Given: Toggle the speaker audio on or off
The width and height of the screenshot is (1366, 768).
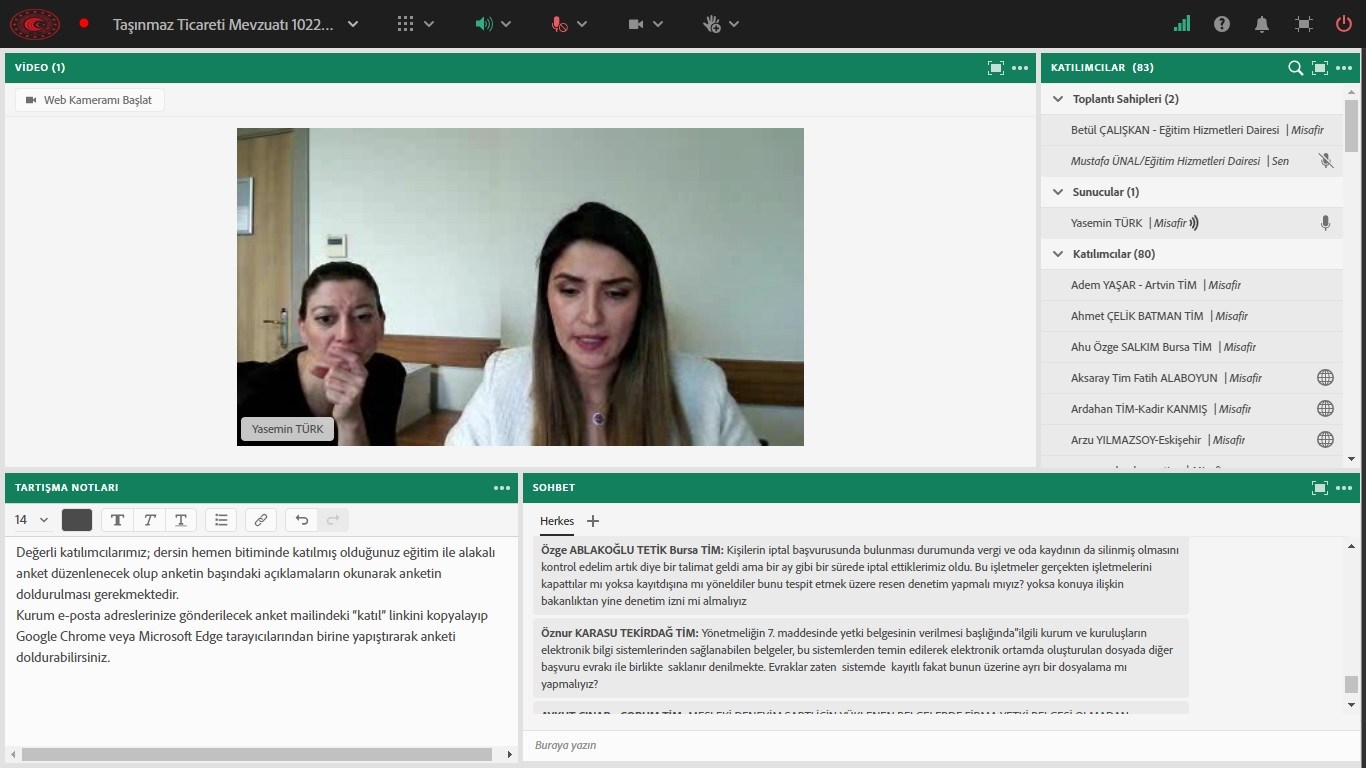Looking at the screenshot, I should [484, 24].
